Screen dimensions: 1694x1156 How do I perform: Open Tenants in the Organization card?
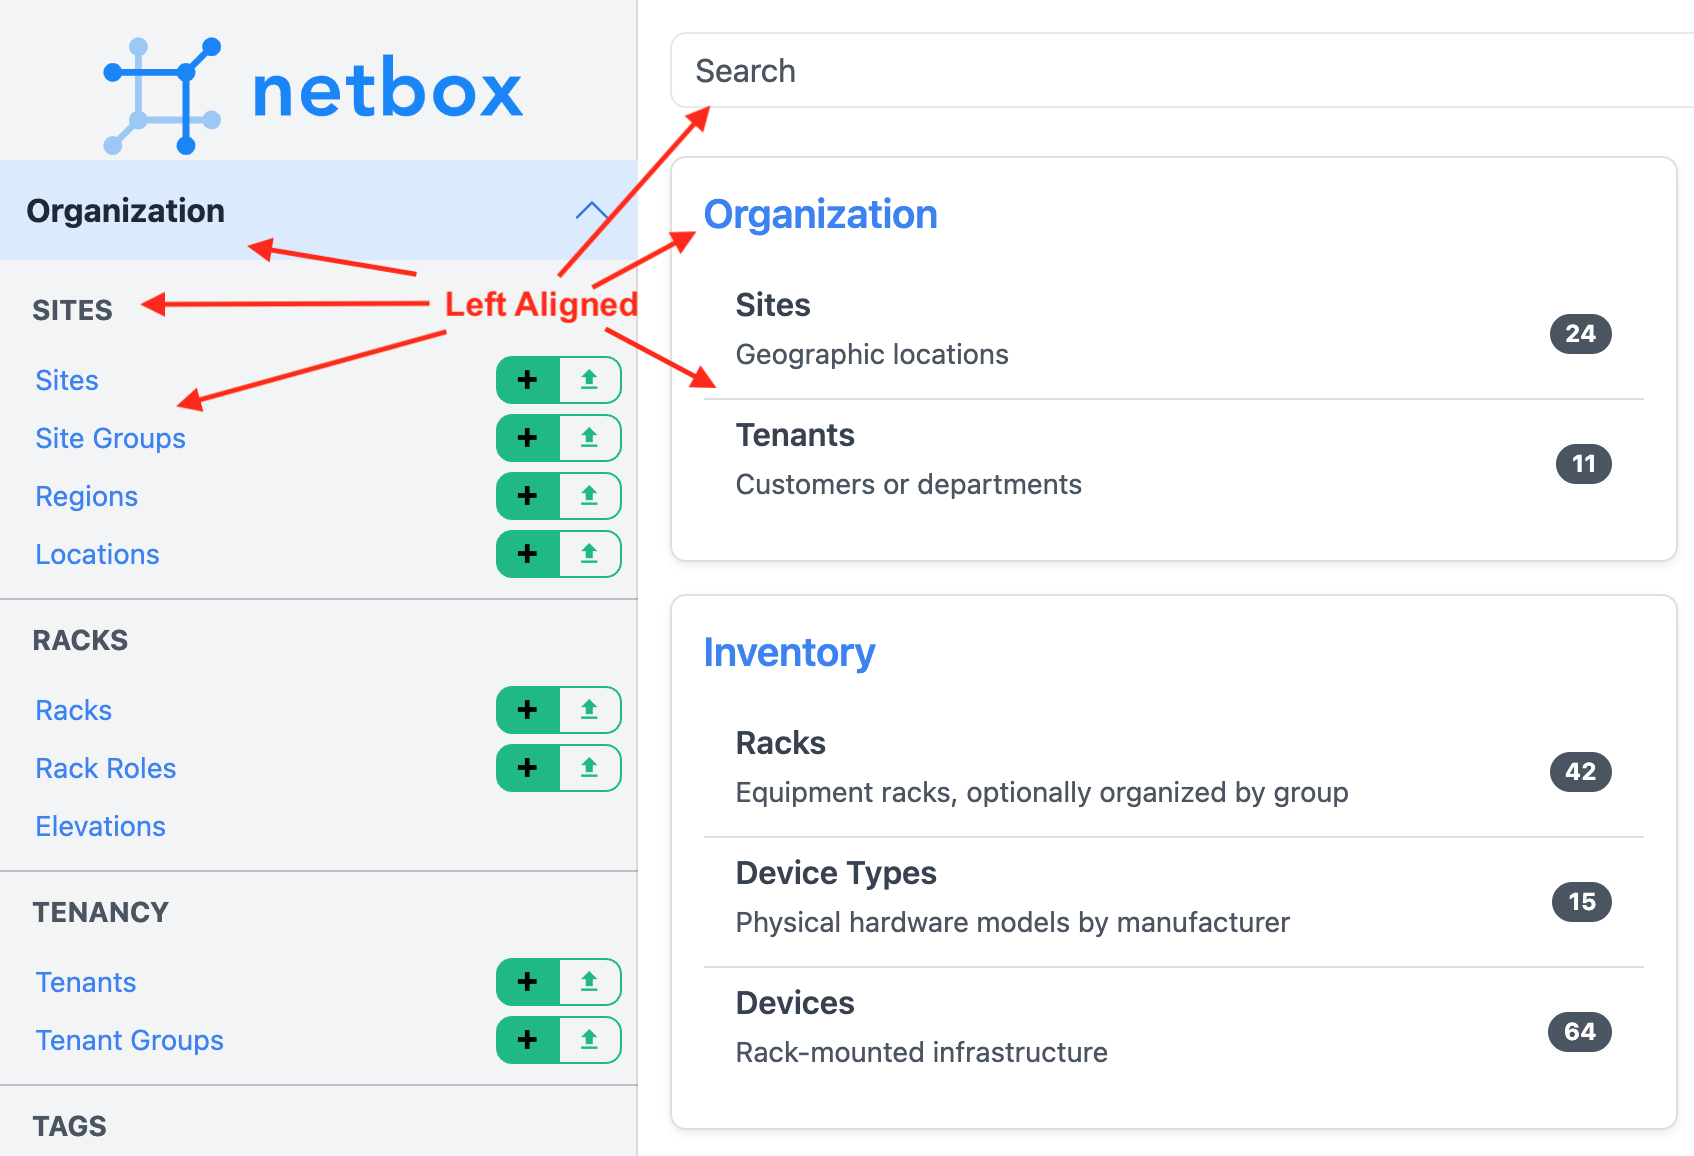pyautogui.click(x=795, y=435)
